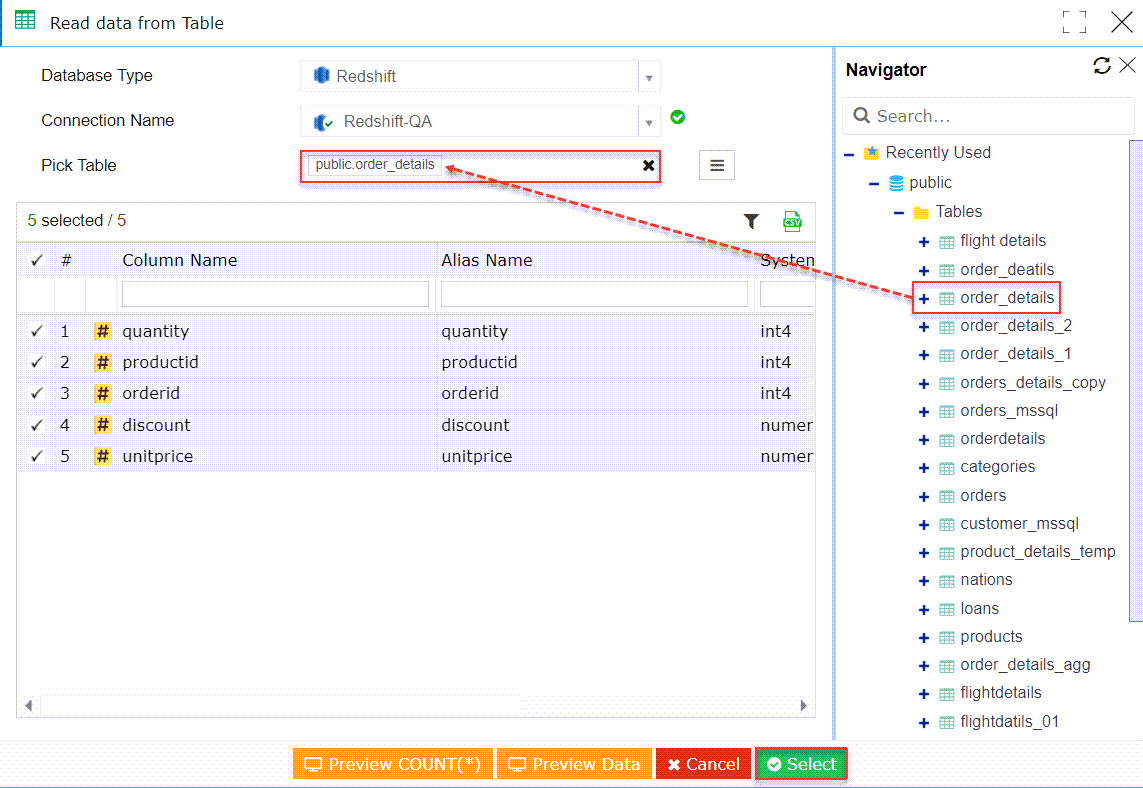The image size is (1143, 788).
Task: Uncheck the orderid column checkbox
Action: 36,394
